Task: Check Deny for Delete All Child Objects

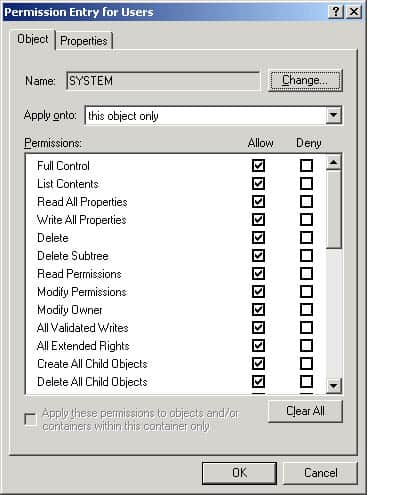Action: point(306,382)
